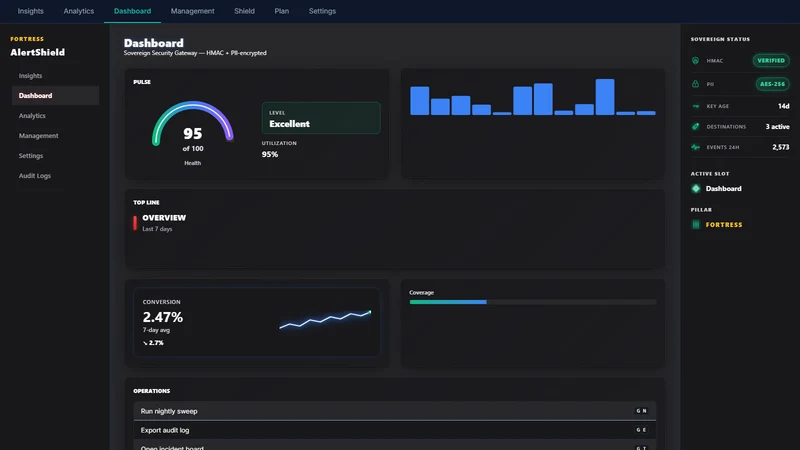Click the Run nightly sweep operation
Viewport: 800px width, 450px height.
pyautogui.click(x=394, y=411)
